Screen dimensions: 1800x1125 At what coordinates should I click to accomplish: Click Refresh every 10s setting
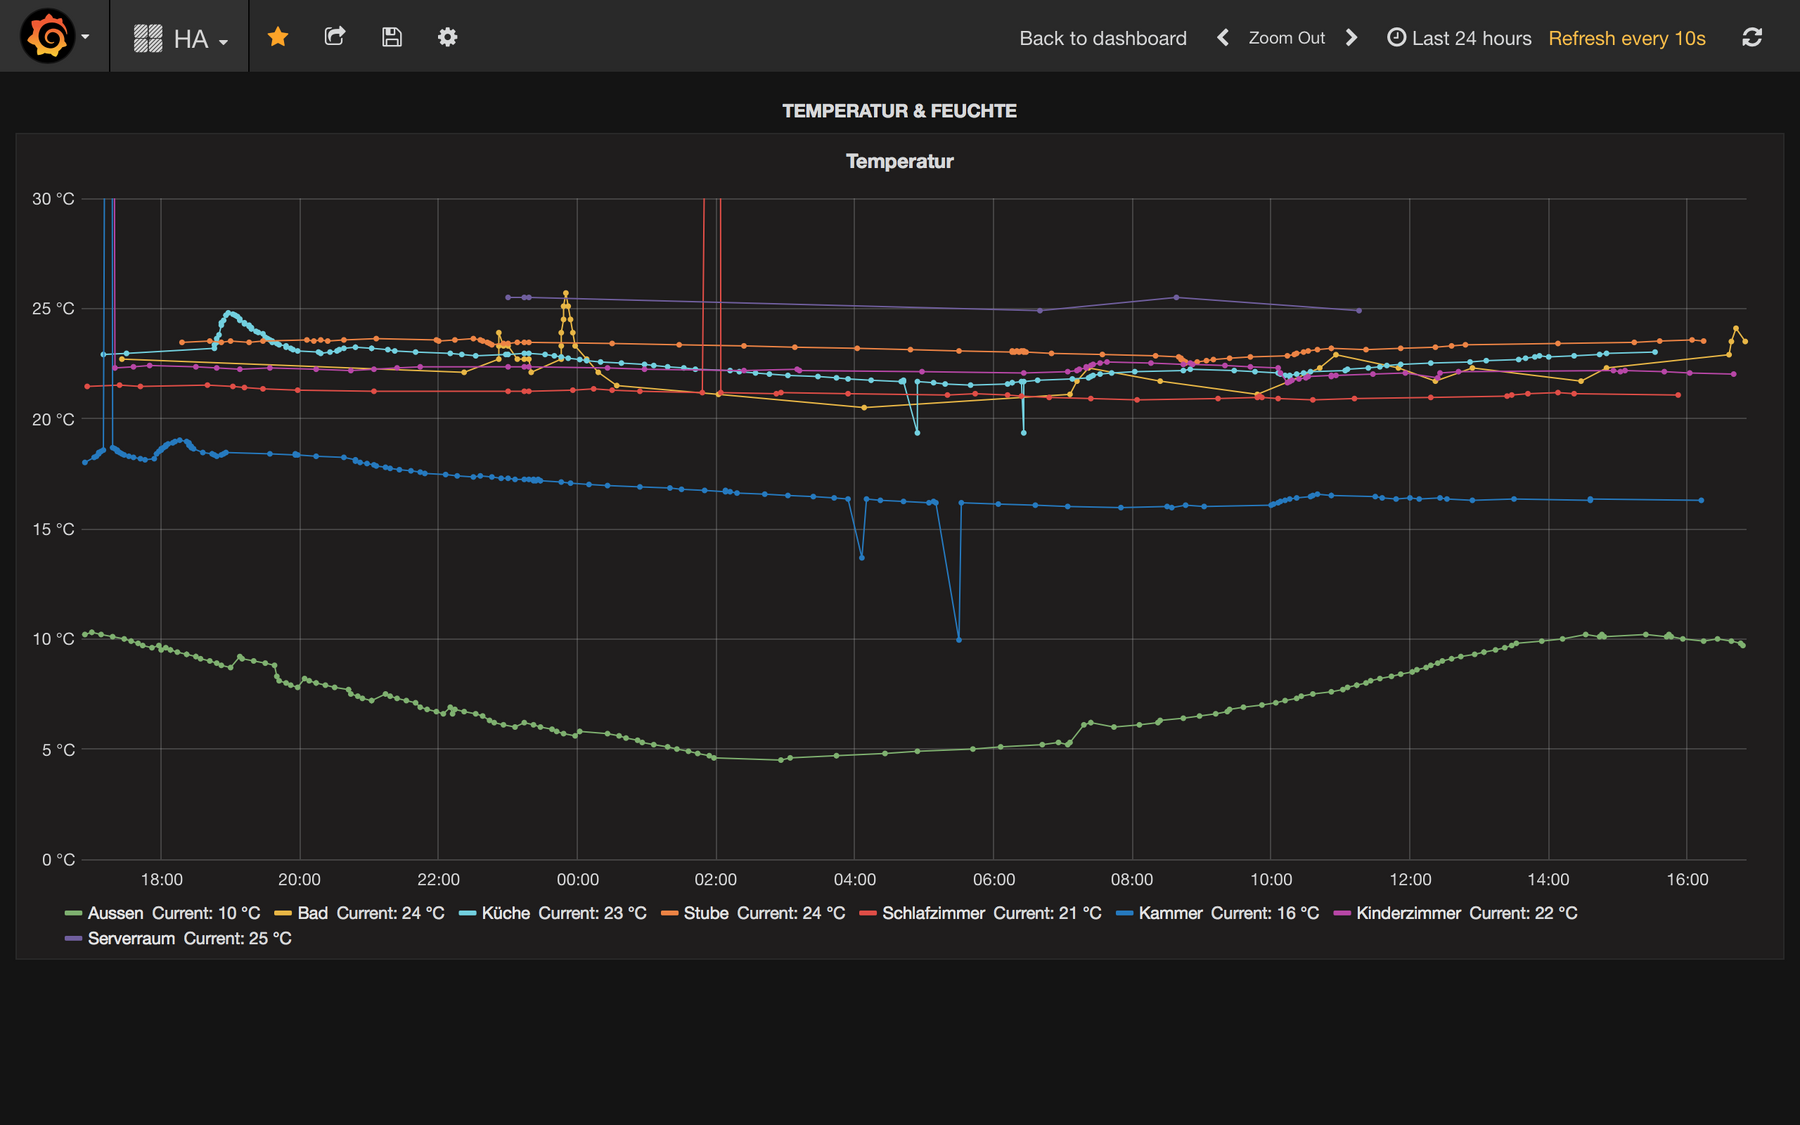[x=1626, y=38]
